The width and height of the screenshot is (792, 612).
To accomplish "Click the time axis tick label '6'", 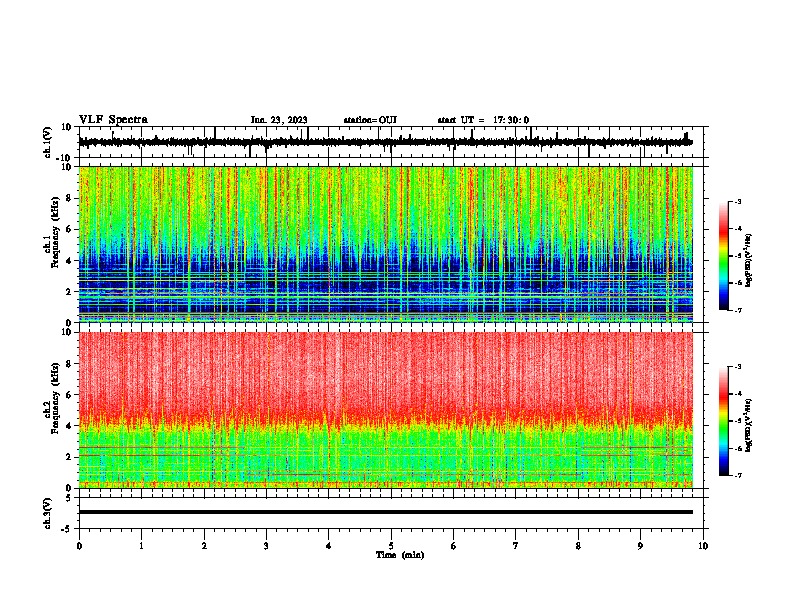I will (454, 546).
